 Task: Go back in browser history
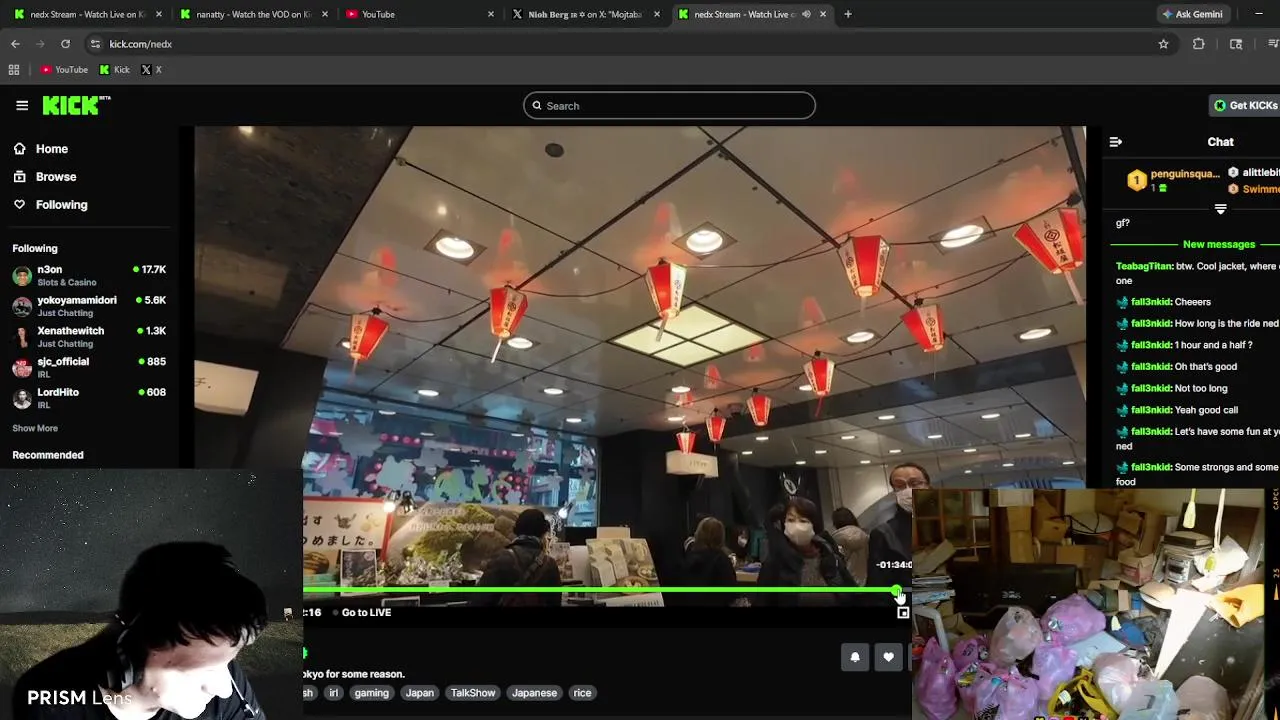click(15, 44)
